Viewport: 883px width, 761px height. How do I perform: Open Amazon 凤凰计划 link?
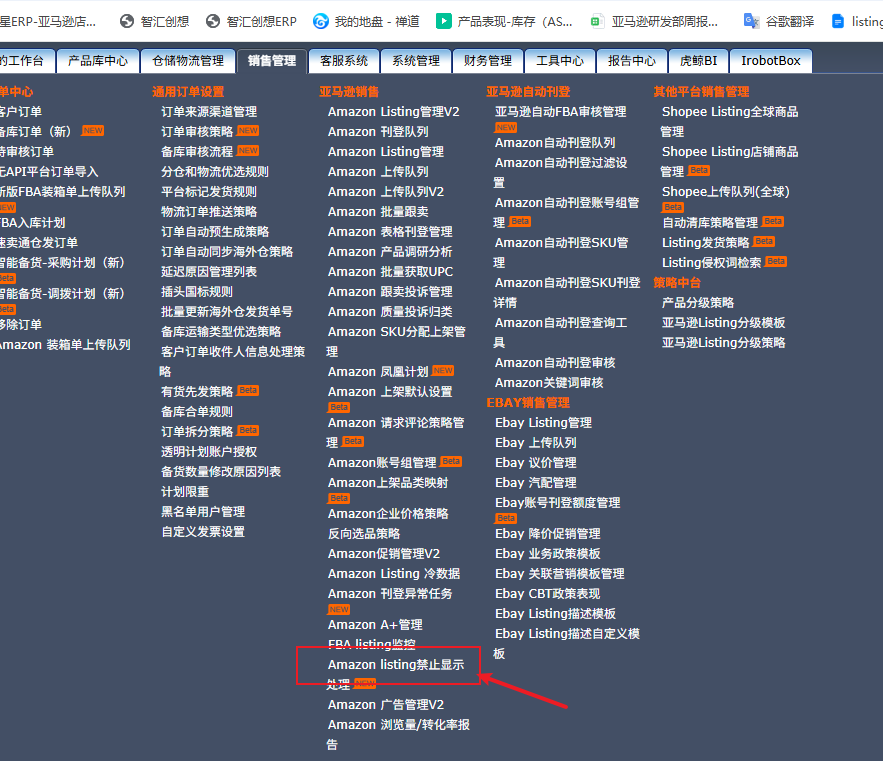pyautogui.click(x=378, y=372)
